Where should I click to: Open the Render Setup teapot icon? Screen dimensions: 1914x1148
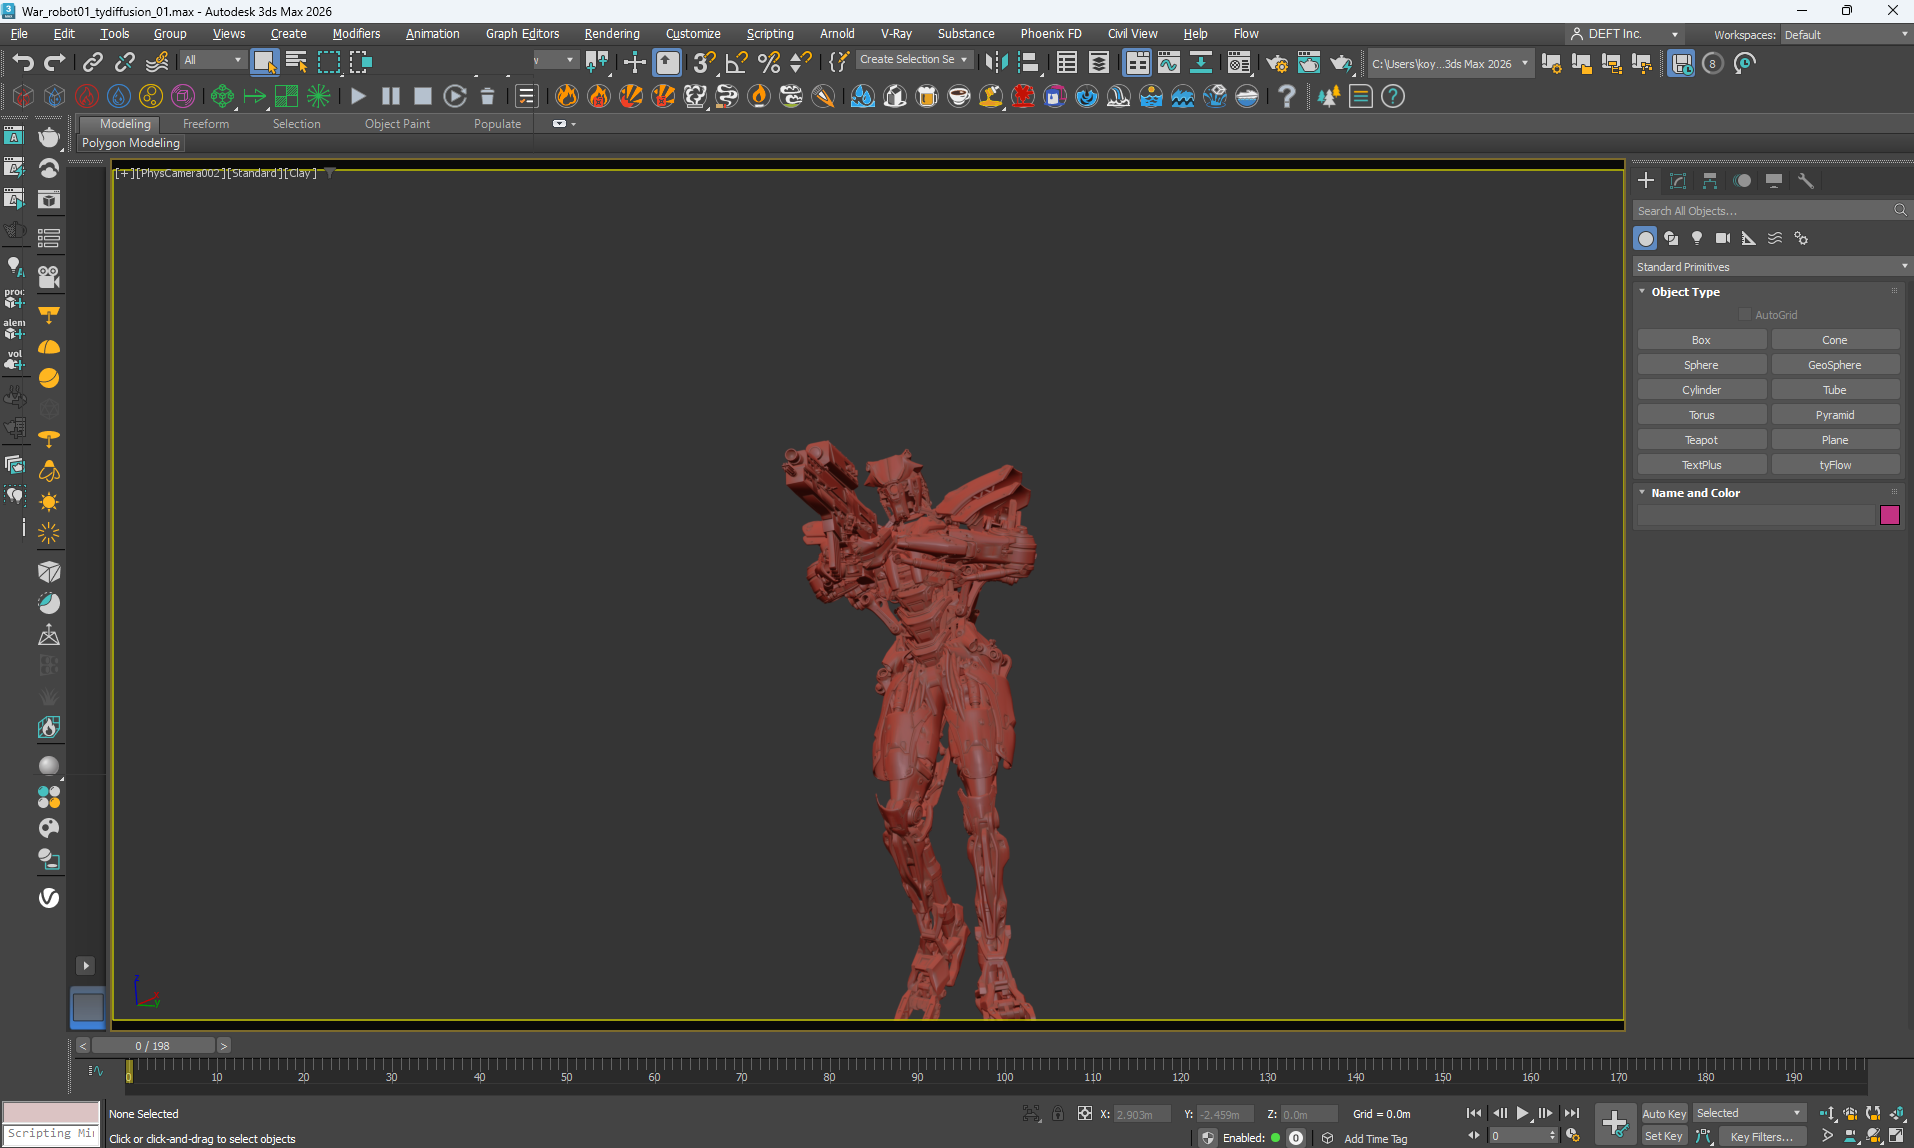pyautogui.click(x=1277, y=63)
